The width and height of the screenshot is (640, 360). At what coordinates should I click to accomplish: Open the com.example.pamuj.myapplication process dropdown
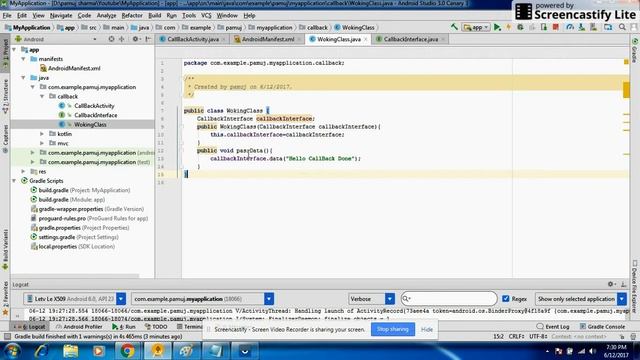click(202, 299)
